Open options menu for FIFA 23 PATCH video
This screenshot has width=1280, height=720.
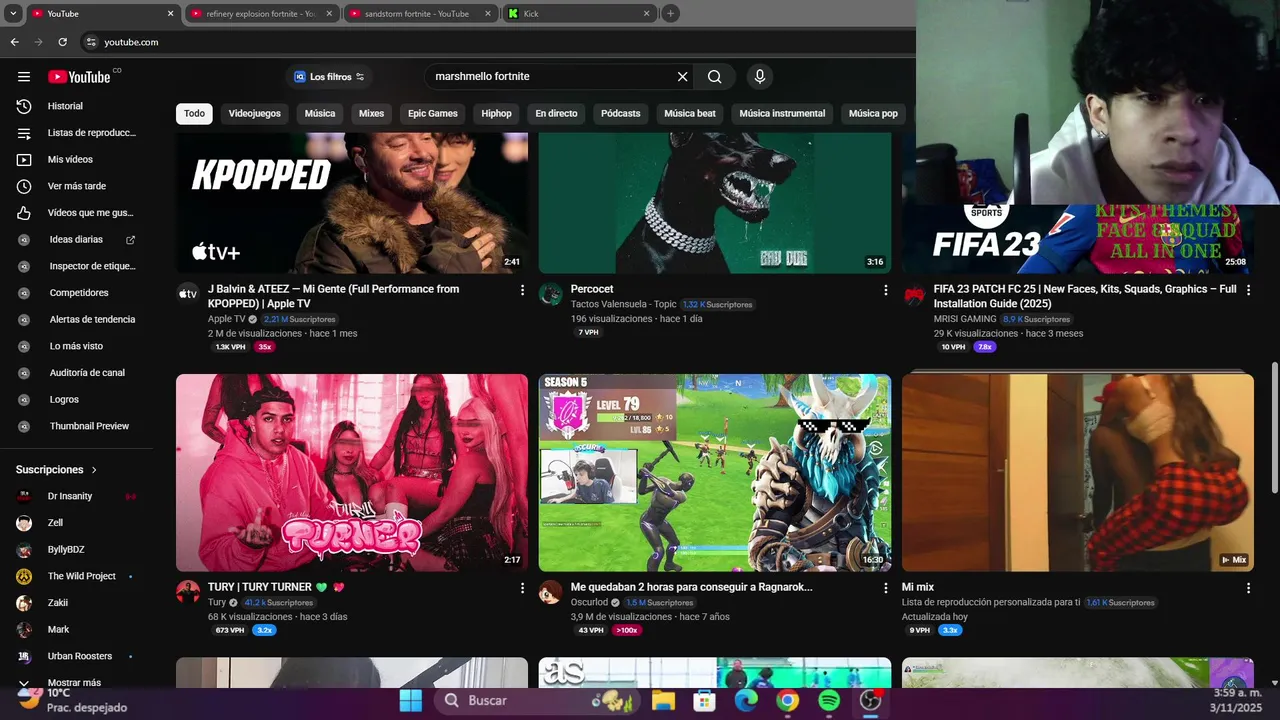pyautogui.click(x=1248, y=290)
